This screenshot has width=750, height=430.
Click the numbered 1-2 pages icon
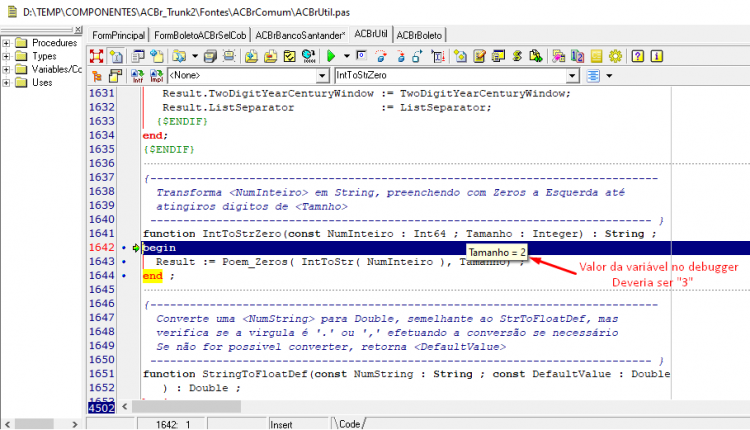point(577,56)
